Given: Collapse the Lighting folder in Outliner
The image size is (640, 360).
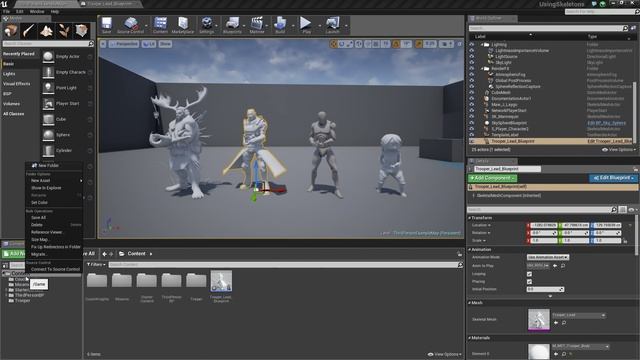Looking at the screenshot, I should point(482,44).
